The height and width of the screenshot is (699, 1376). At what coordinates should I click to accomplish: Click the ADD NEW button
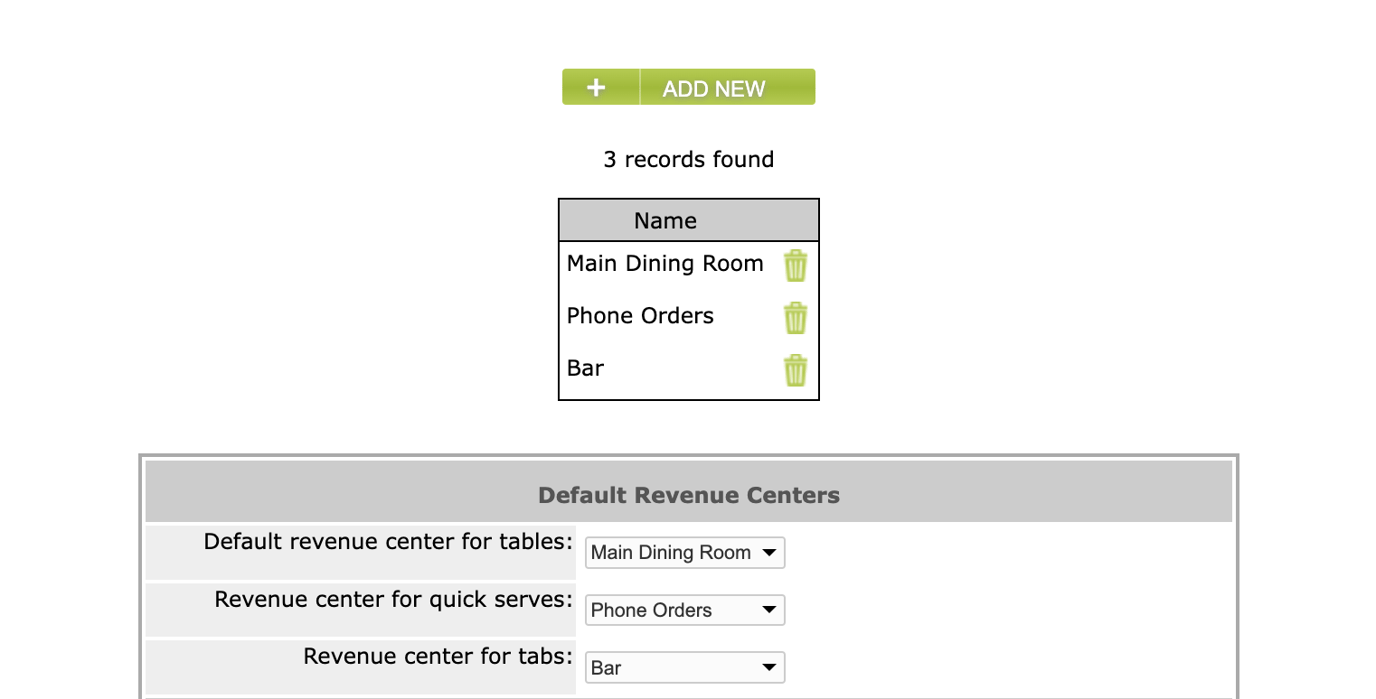(713, 88)
